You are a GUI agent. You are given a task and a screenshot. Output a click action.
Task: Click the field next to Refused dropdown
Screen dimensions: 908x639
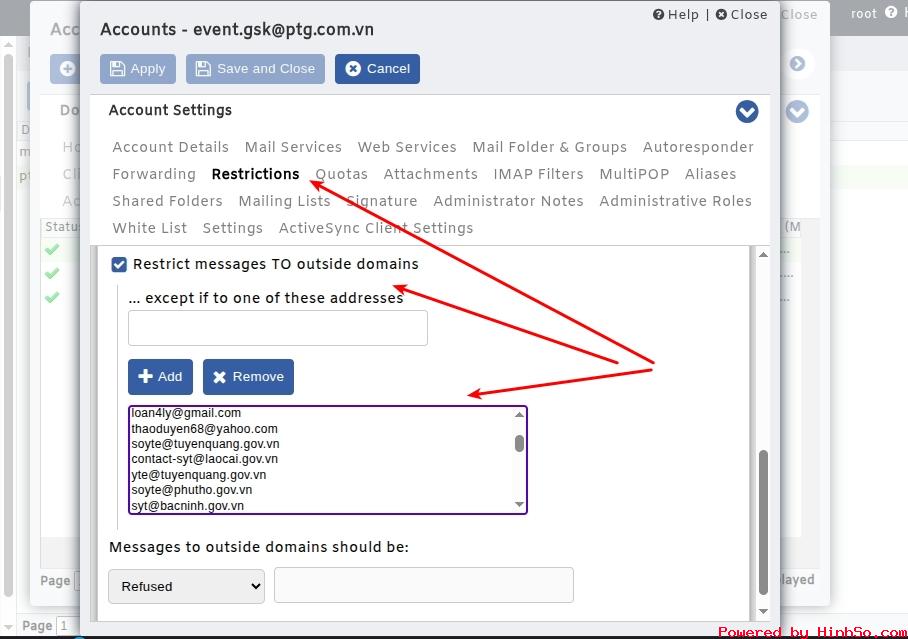click(424, 585)
